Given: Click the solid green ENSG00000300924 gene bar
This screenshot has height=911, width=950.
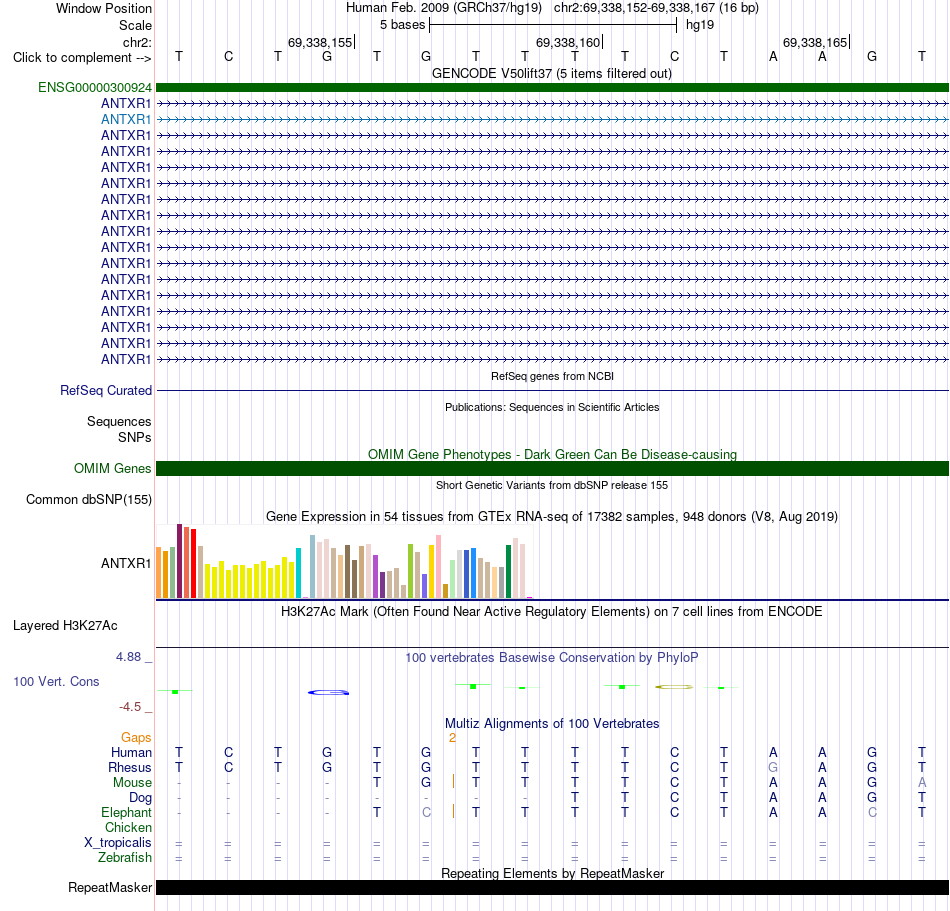Looking at the screenshot, I should tap(552, 88).
